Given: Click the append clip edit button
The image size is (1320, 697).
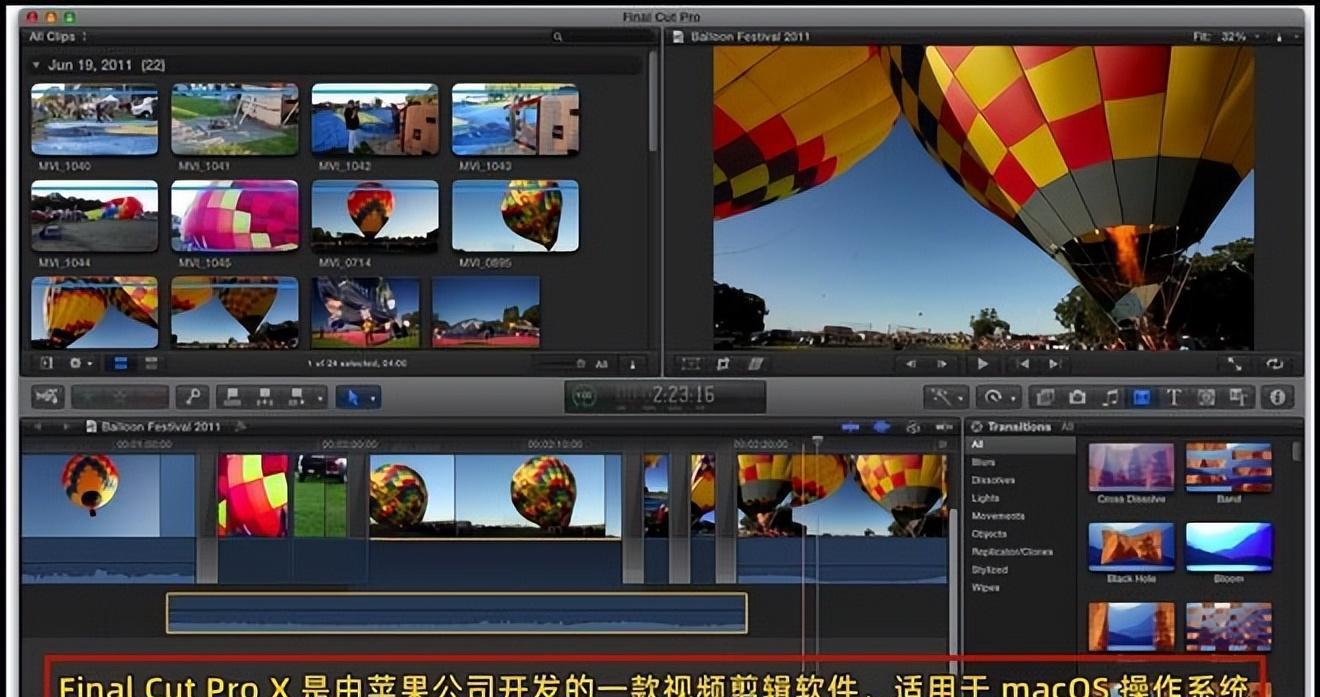Looking at the screenshot, I should point(295,397).
